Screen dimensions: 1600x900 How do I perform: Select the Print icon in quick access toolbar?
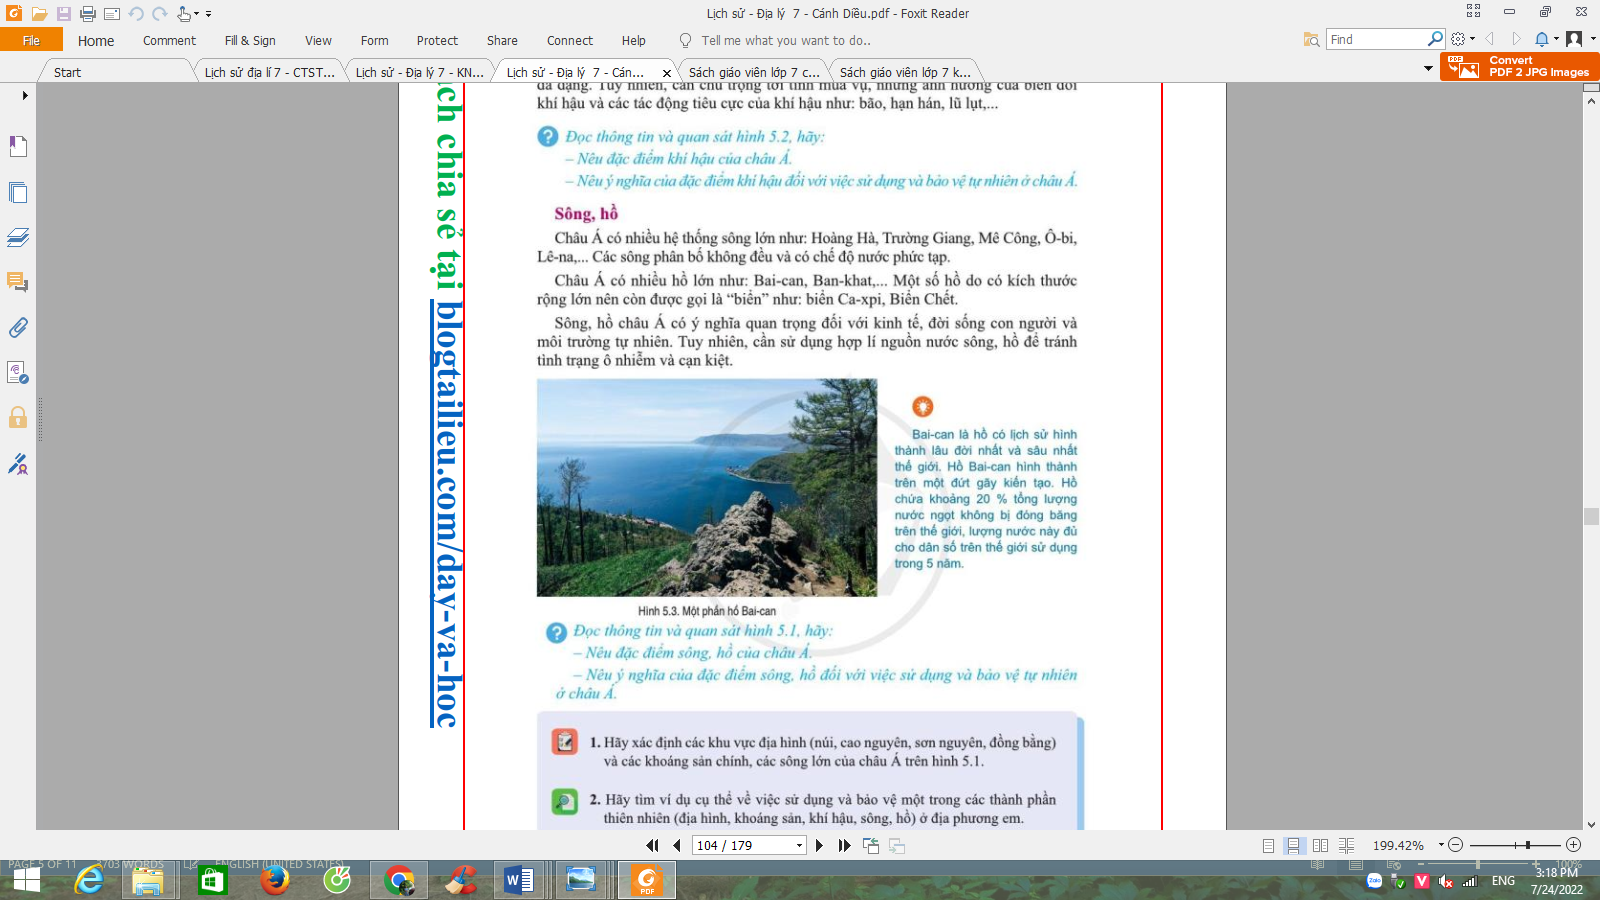click(88, 14)
